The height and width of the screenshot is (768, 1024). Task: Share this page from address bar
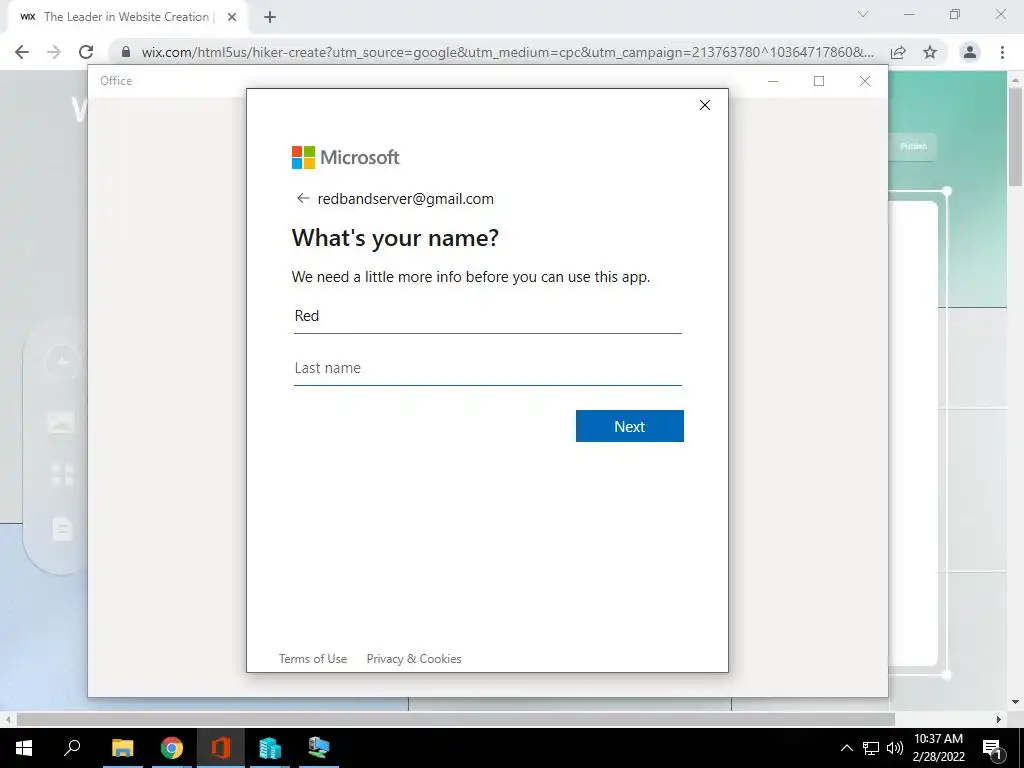coord(898,52)
